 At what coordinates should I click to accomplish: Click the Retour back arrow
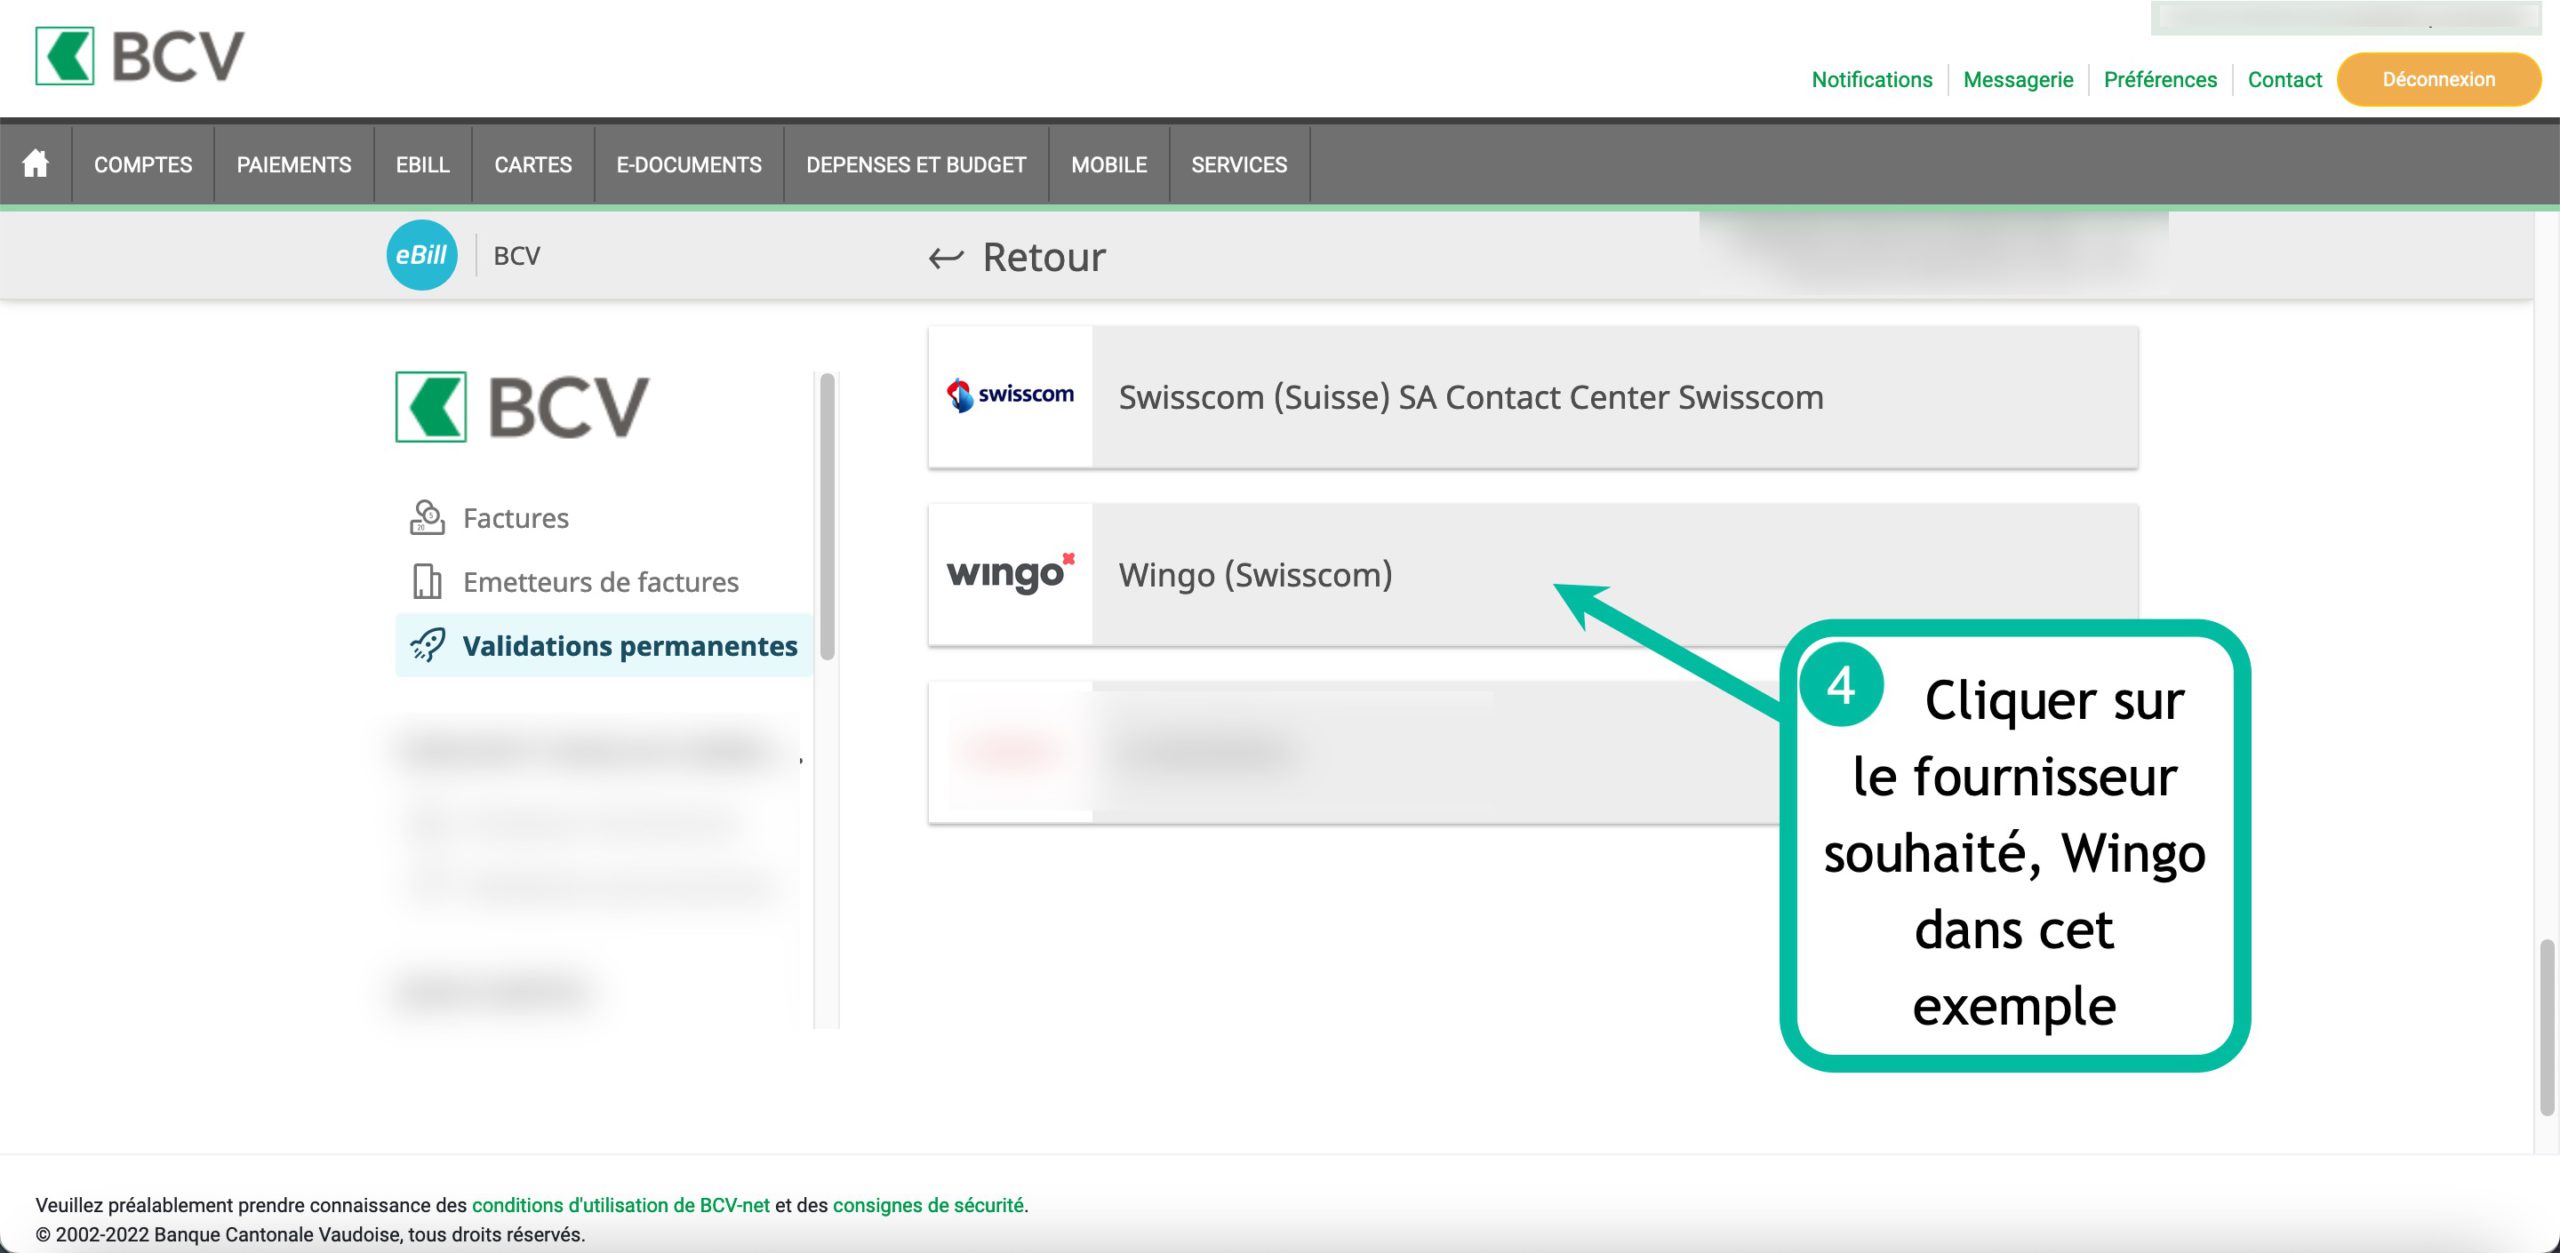tap(946, 258)
